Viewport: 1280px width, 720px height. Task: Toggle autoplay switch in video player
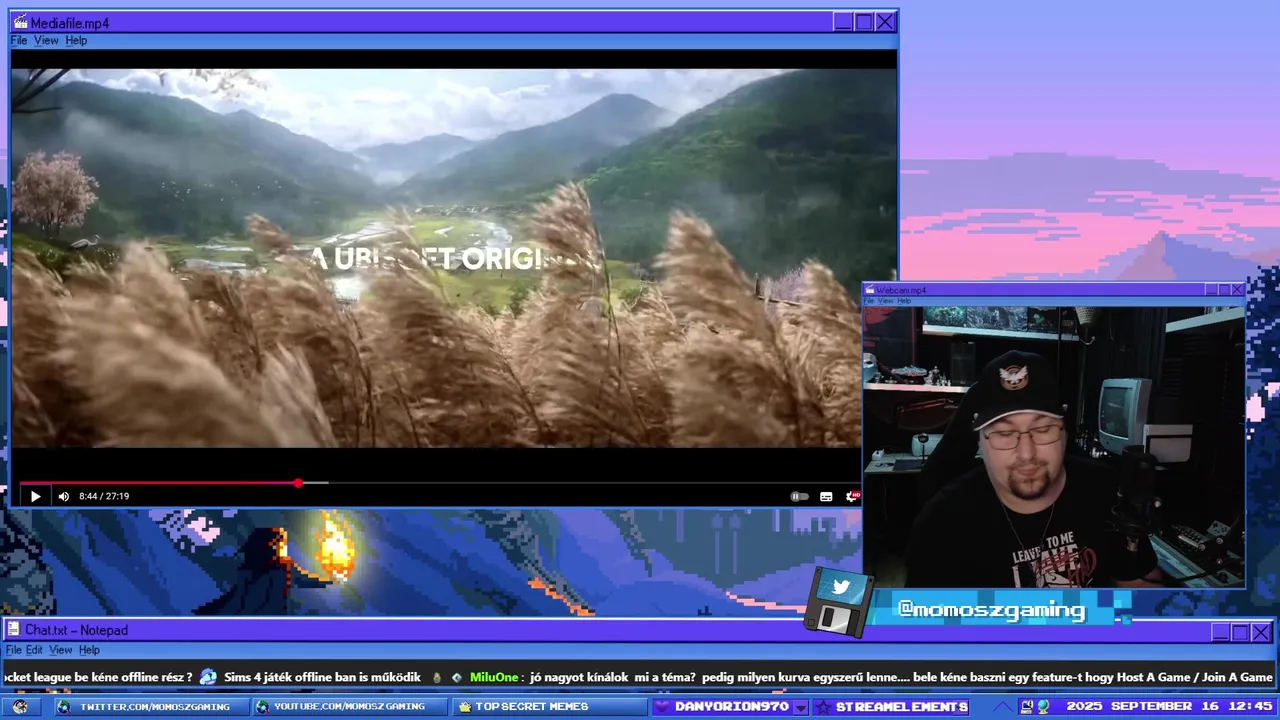point(799,496)
